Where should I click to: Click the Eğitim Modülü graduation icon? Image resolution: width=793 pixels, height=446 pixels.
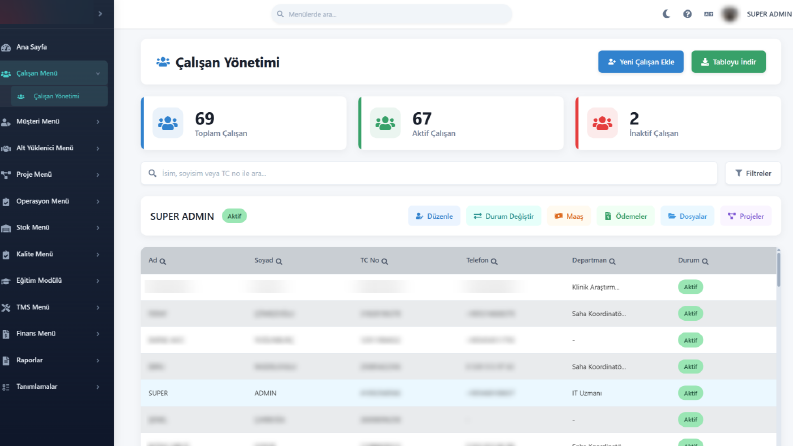coord(6,281)
